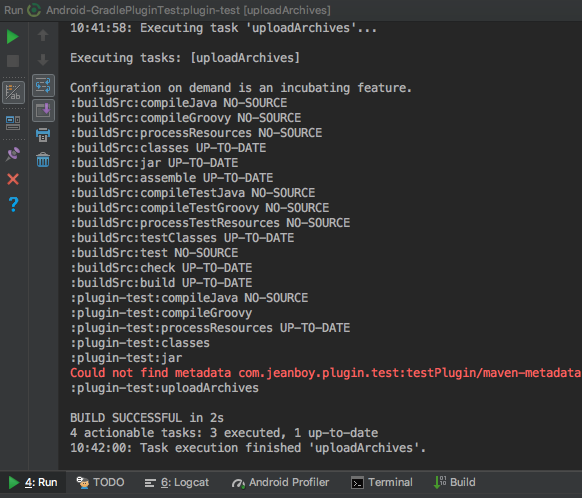Screen dimensions: 582x498
Task: Click ':buildSrc:build UP-TO-DATE' line
Action: point(161,283)
